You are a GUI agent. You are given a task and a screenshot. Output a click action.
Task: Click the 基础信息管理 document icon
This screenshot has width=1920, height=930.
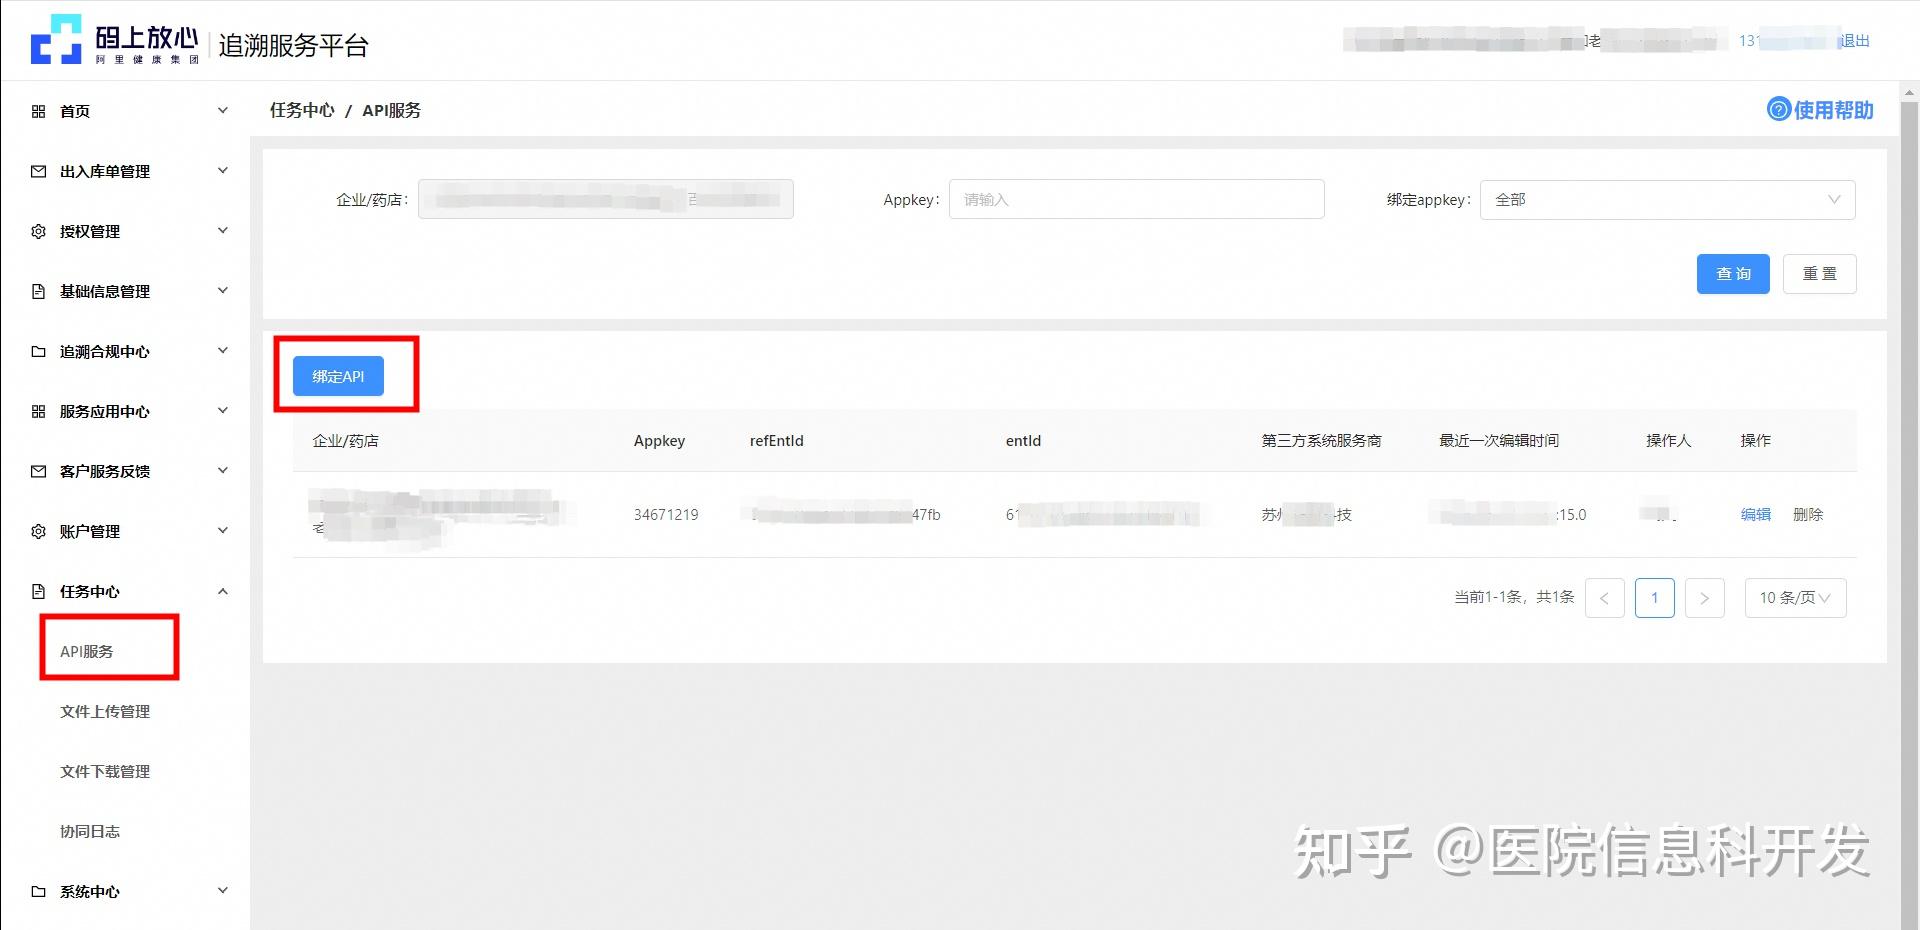point(38,291)
